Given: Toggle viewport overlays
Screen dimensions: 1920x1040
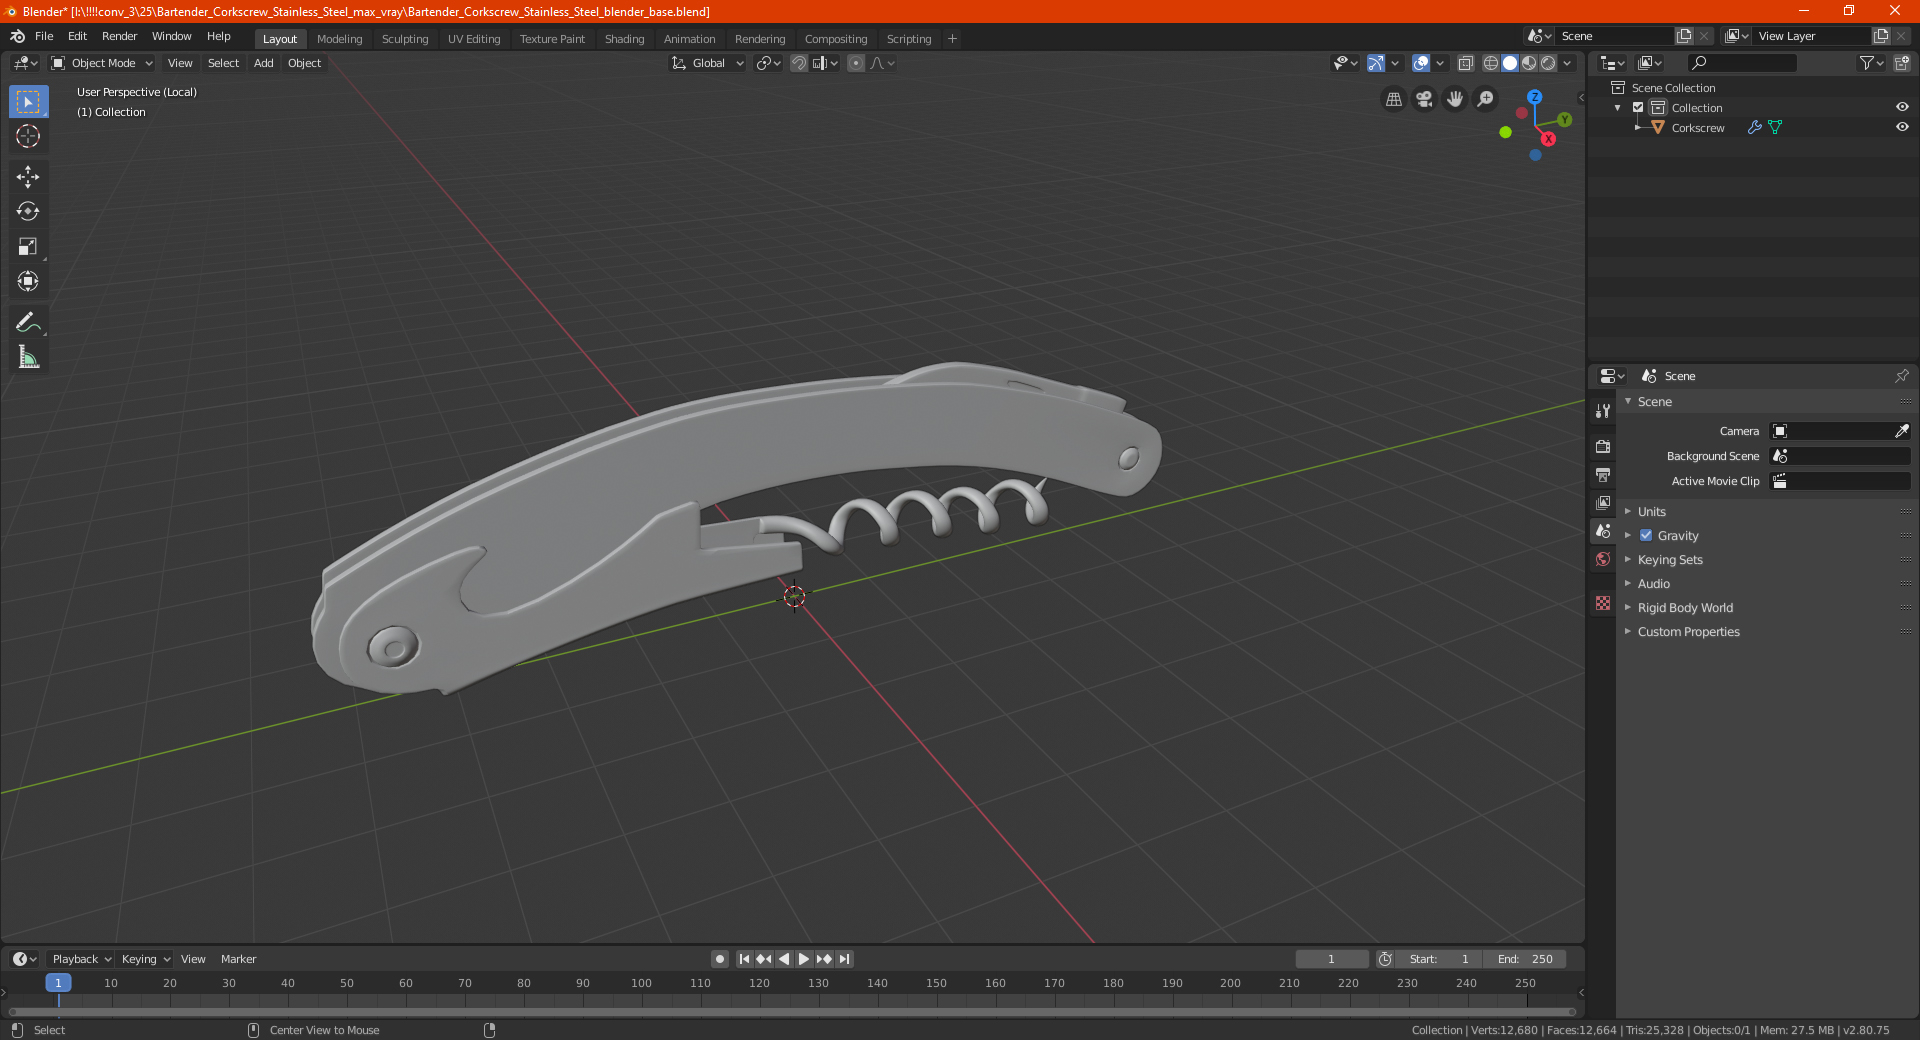Looking at the screenshot, I should click(x=1421, y=63).
